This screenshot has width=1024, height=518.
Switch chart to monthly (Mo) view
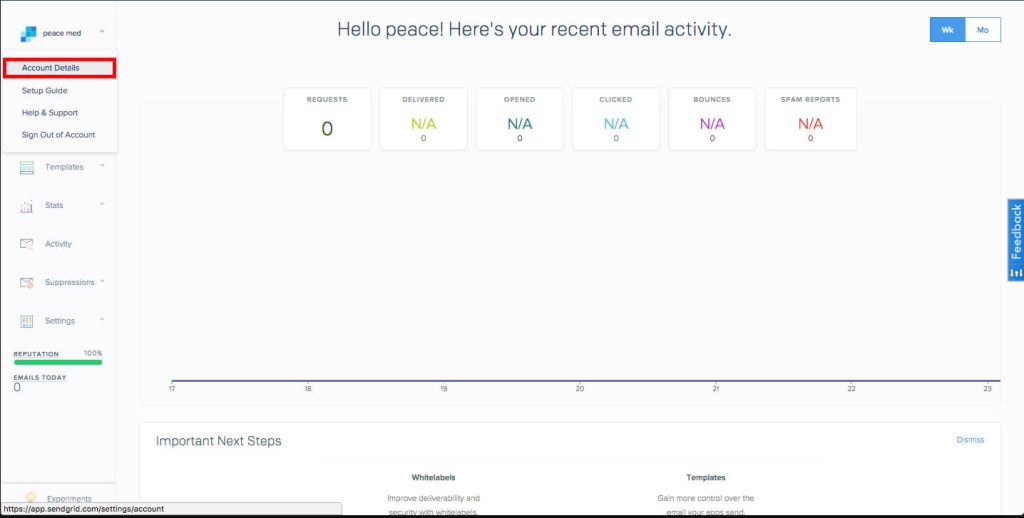click(982, 30)
